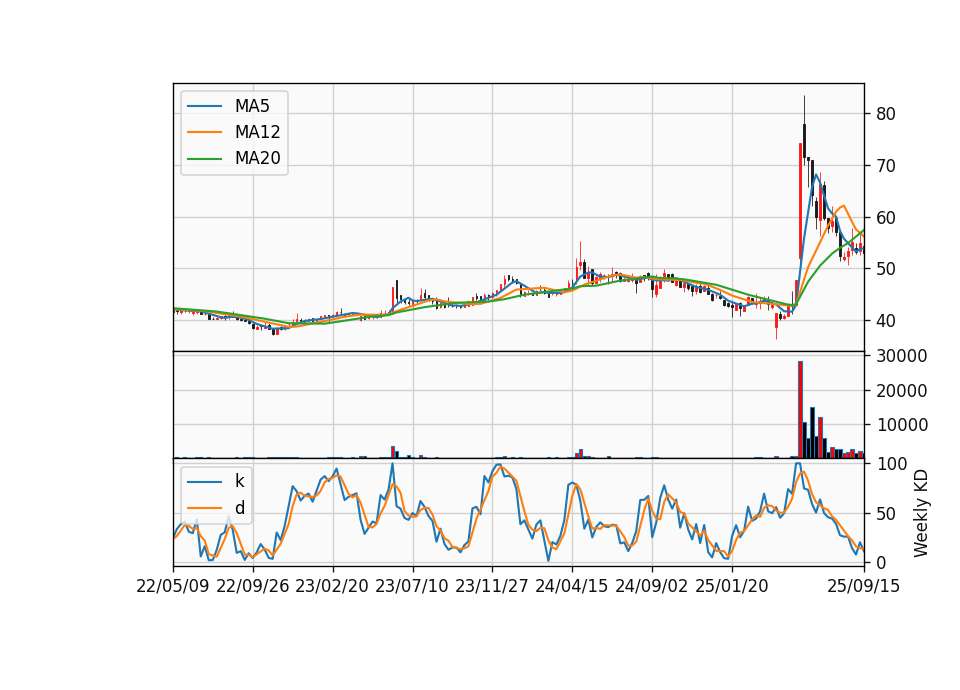Click the MA12 legend label

(x=257, y=132)
